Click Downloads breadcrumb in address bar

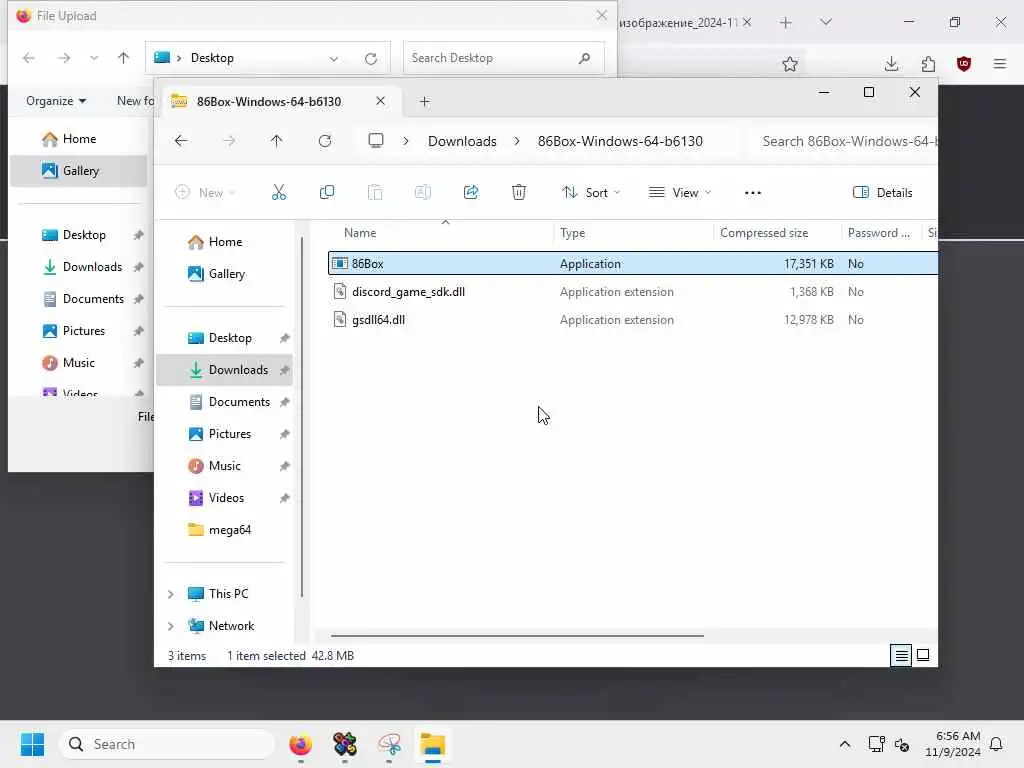(x=462, y=141)
